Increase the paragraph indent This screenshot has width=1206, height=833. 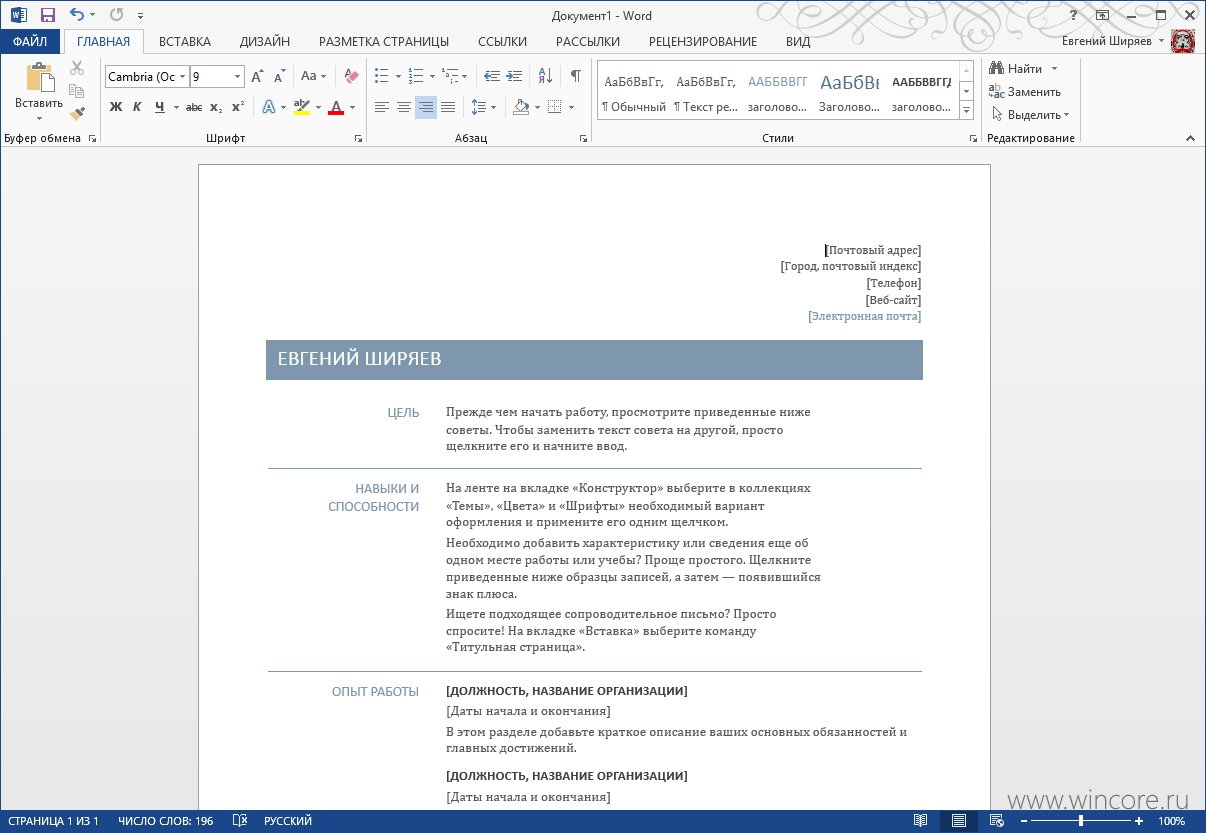tap(514, 76)
